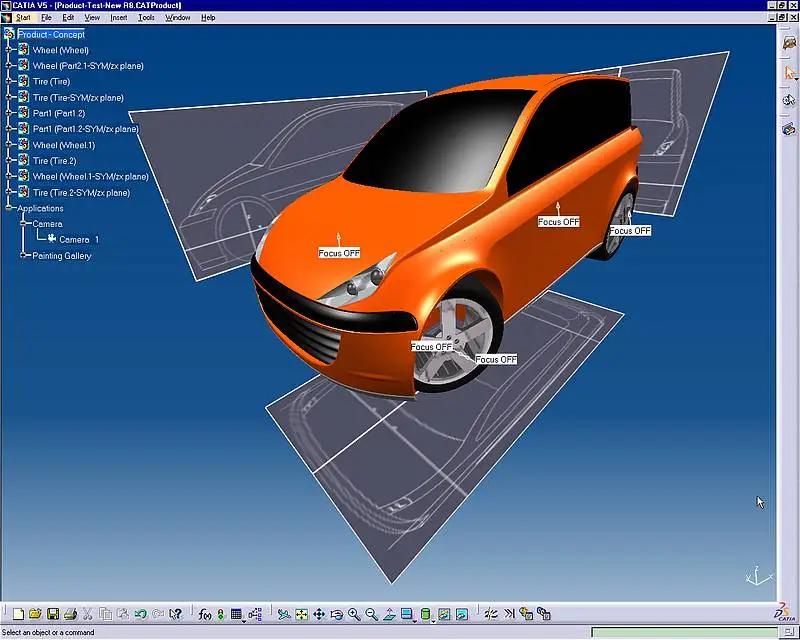Collapse the Applications tree node
The width and height of the screenshot is (800, 640).
click(8, 208)
